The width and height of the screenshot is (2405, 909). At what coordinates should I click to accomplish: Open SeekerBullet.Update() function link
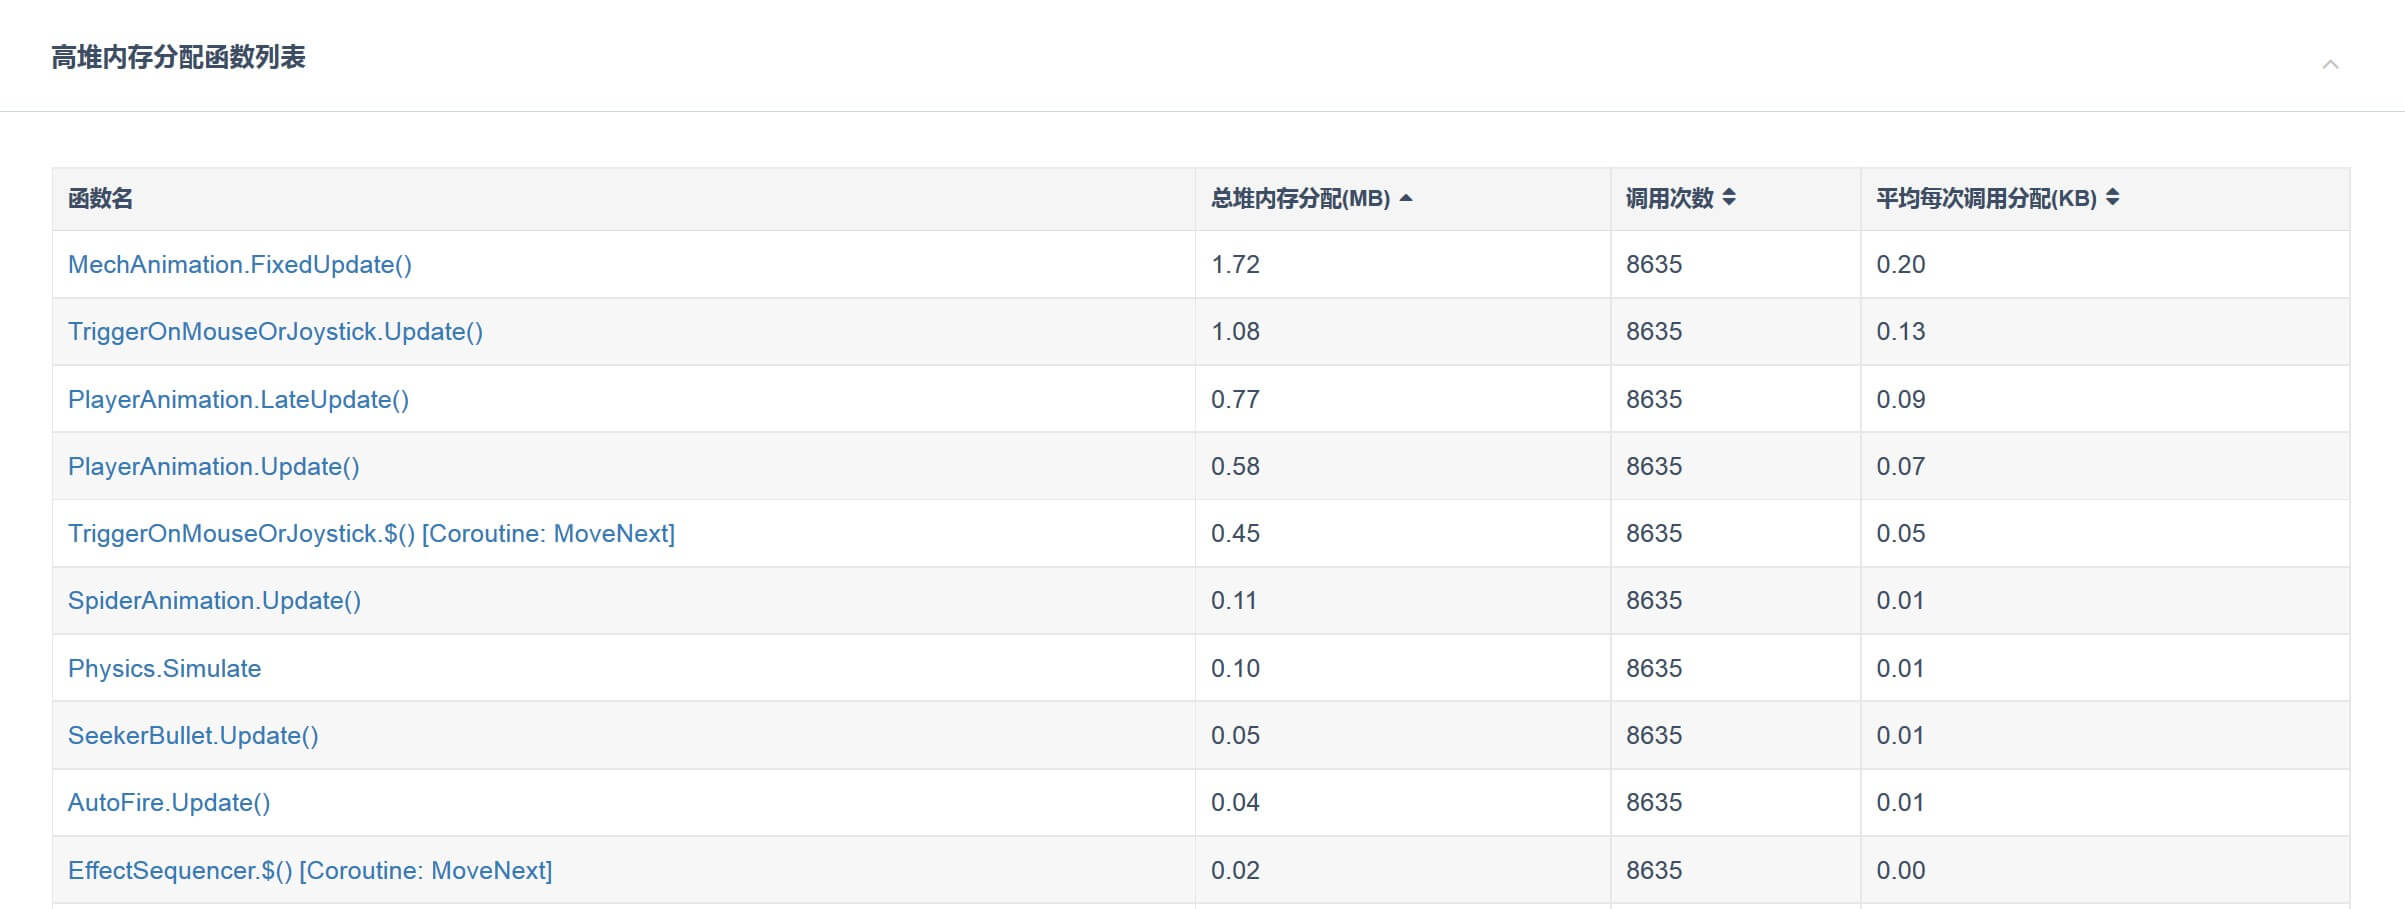(x=193, y=736)
